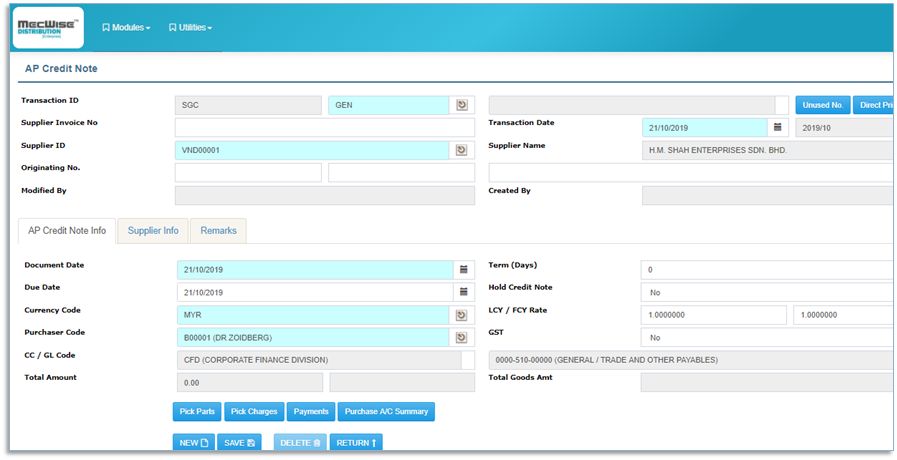Switch to the Remarks tab
Image resolution: width=897 pixels, height=460 pixels.
(x=218, y=231)
